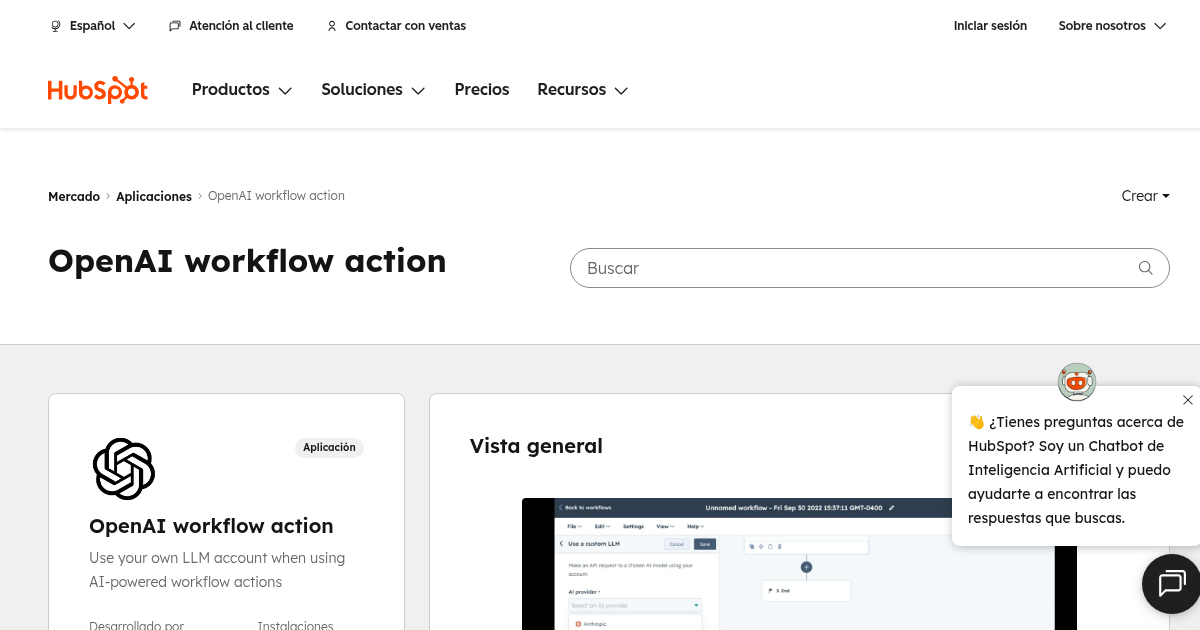1200x630 pixels.
Task: Click 'Use your own LLM account' description text
Action: pos(217,570)
